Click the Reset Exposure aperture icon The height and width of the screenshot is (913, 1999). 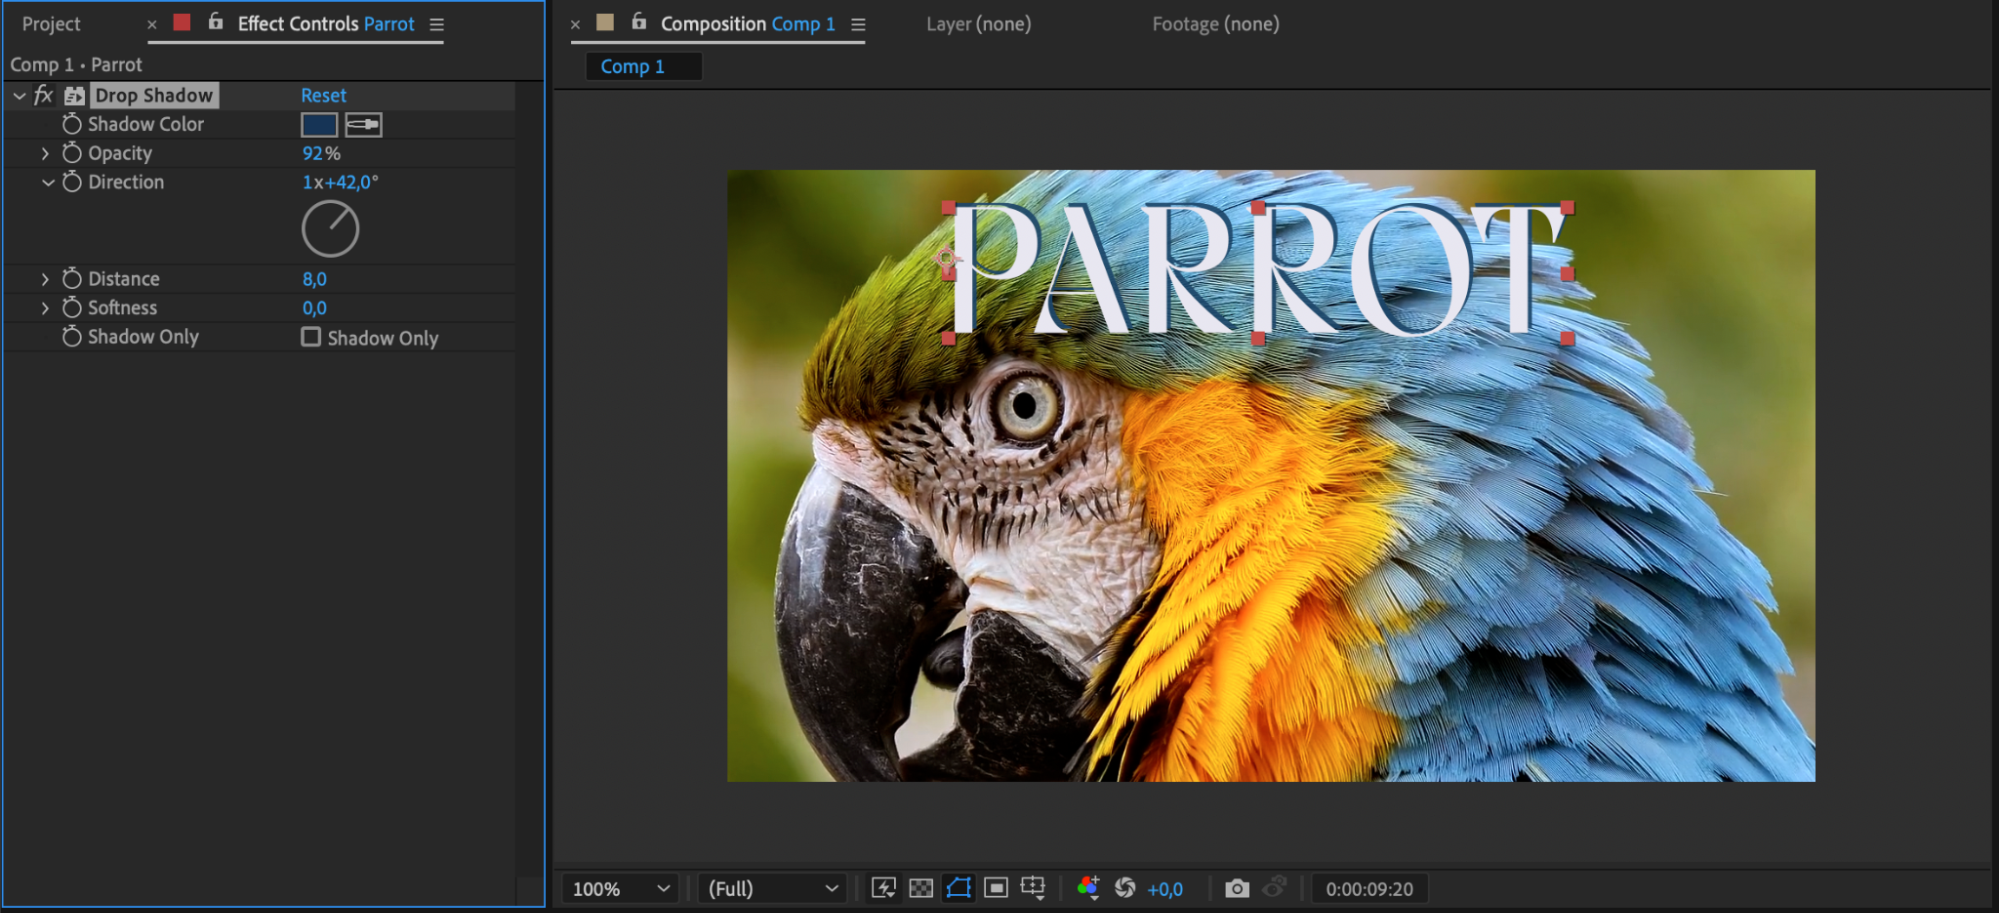point(1125,888)
